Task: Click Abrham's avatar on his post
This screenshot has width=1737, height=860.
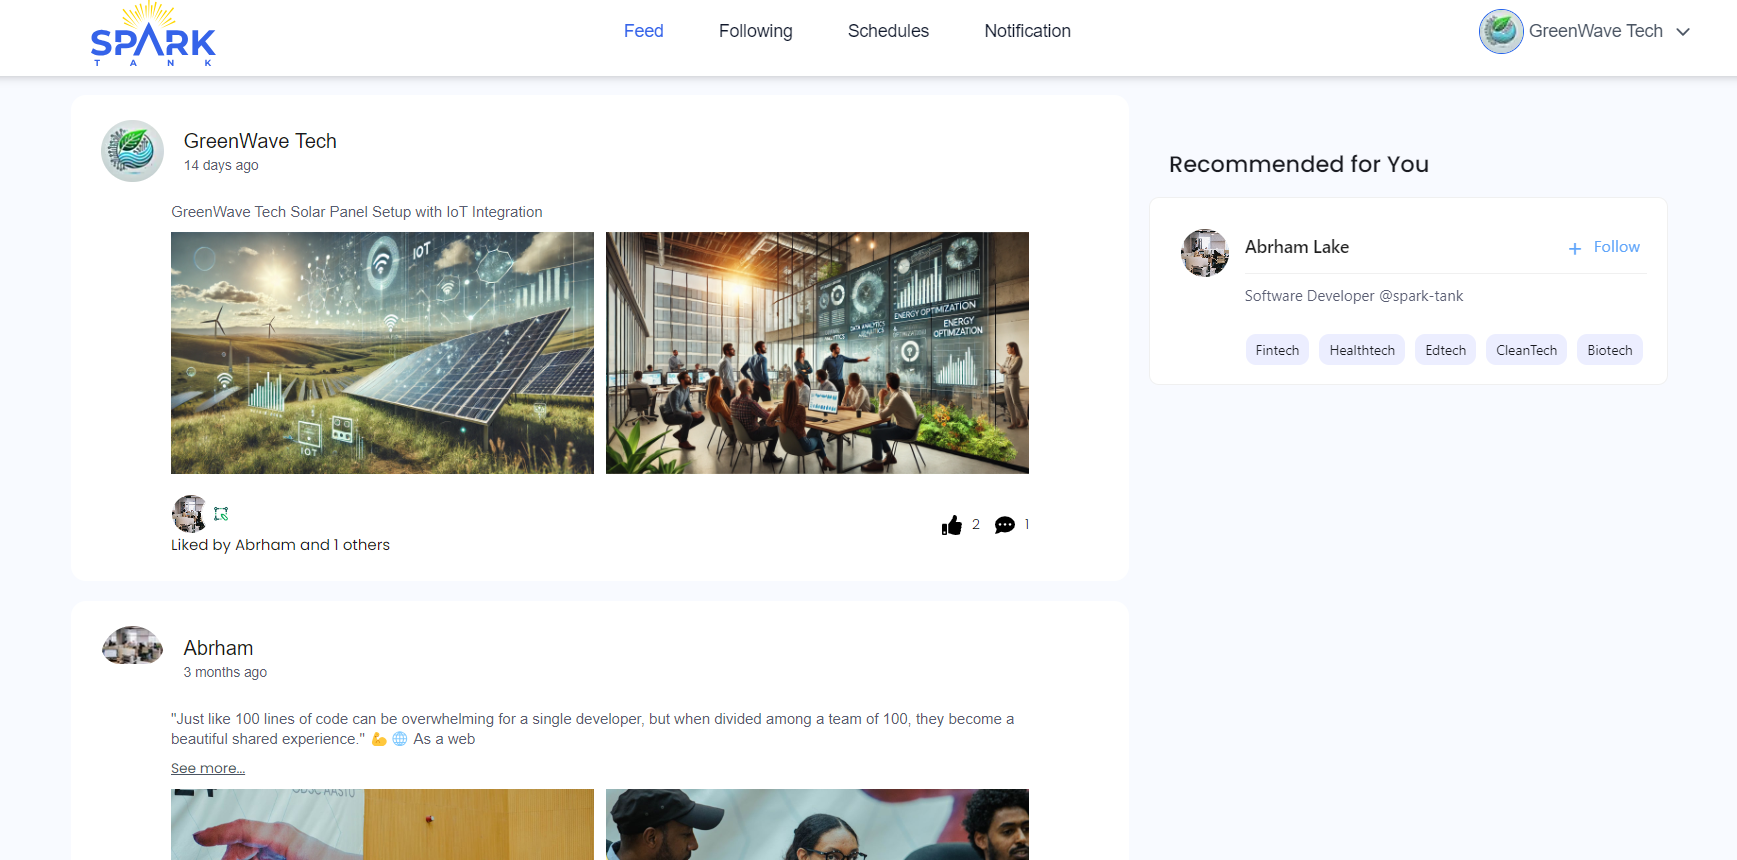Action: [132, 646]
